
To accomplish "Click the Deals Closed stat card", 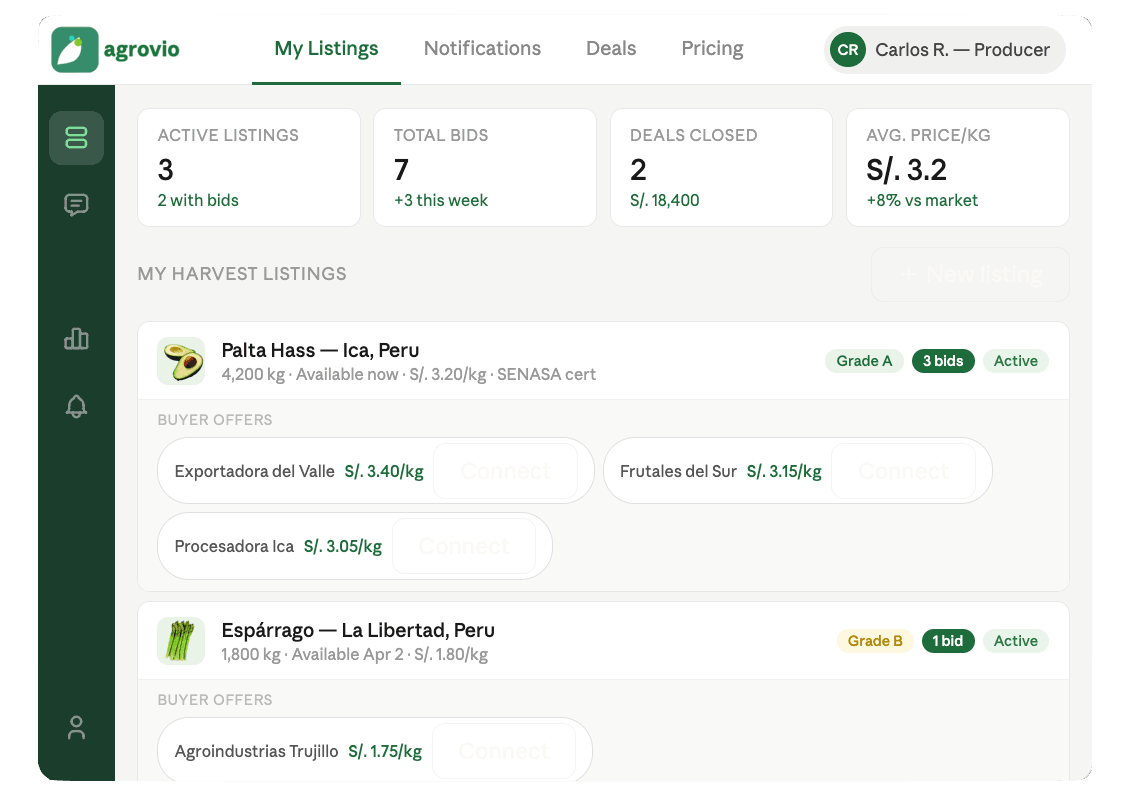I will coord(722,168).
